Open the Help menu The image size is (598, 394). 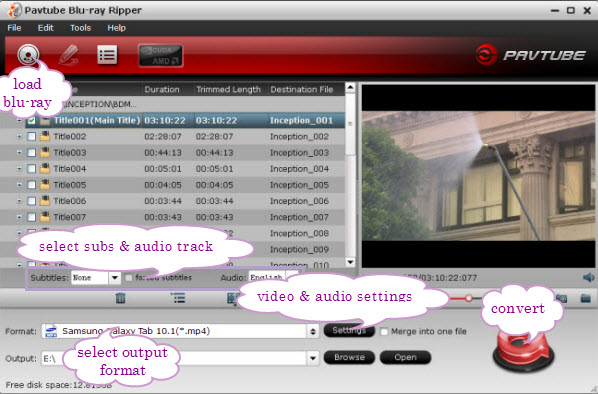coord(116,28)
